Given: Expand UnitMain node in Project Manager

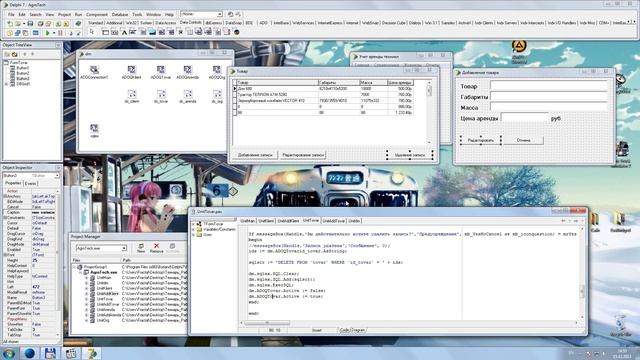Looking at the screenshot, I should [x=86, y=278].
